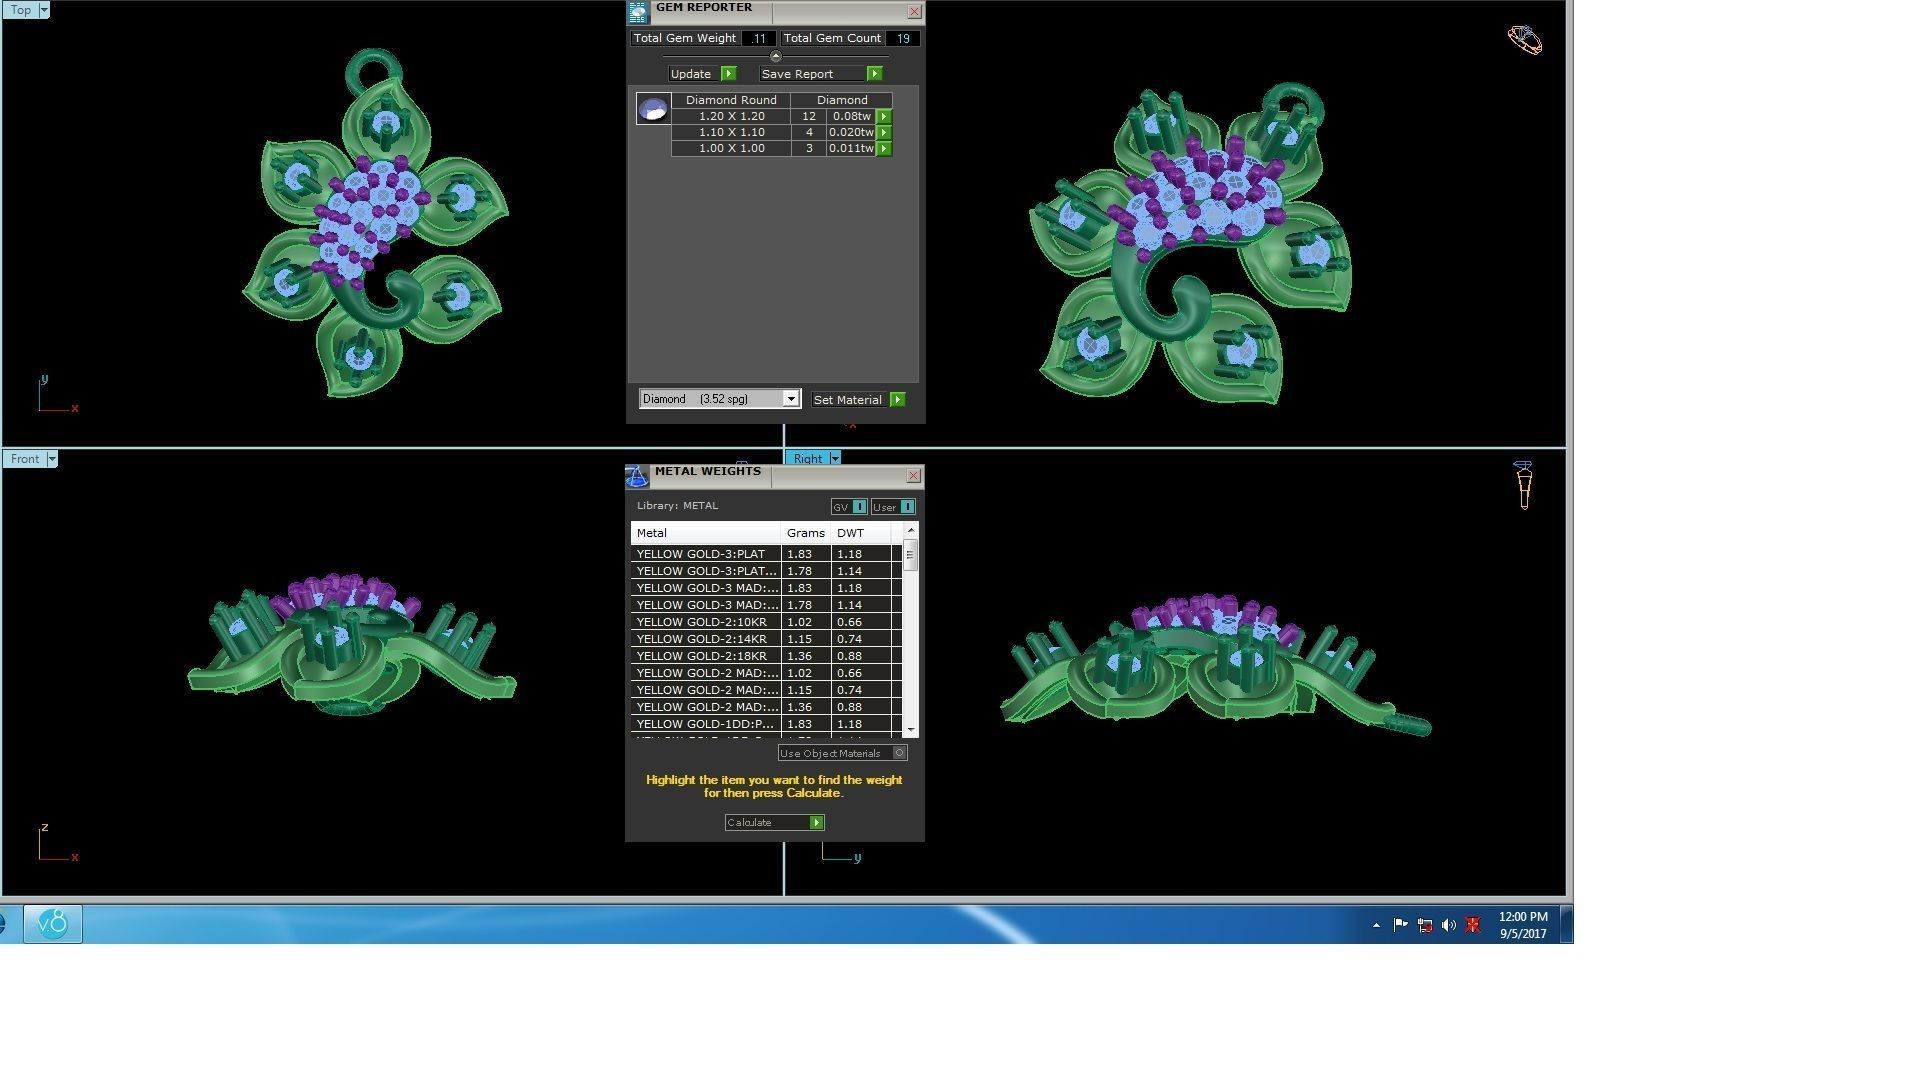This screenshot has height=1080, width=1920.
Task: Click the Gem Reporter collapse slider handle
Action: pos(776,57)
